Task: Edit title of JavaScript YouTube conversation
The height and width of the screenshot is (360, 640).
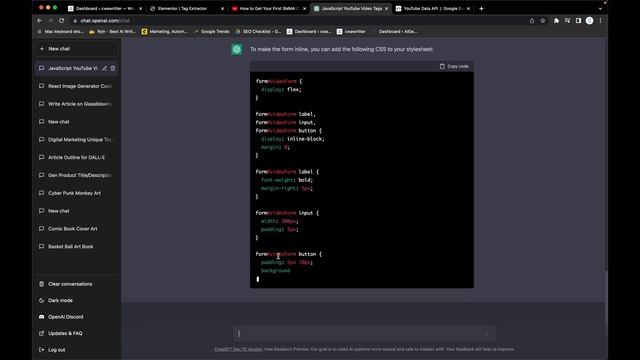Action: tap(104, 68)
